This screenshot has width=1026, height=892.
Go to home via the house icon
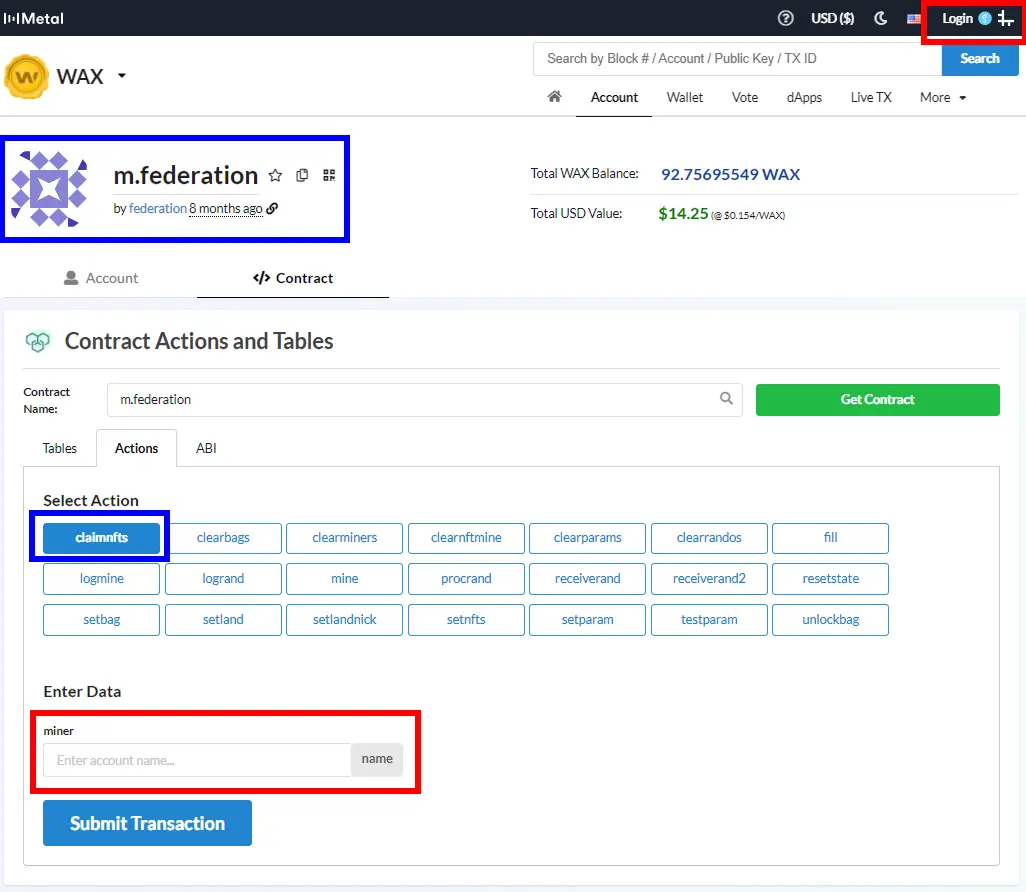point(554,97)
